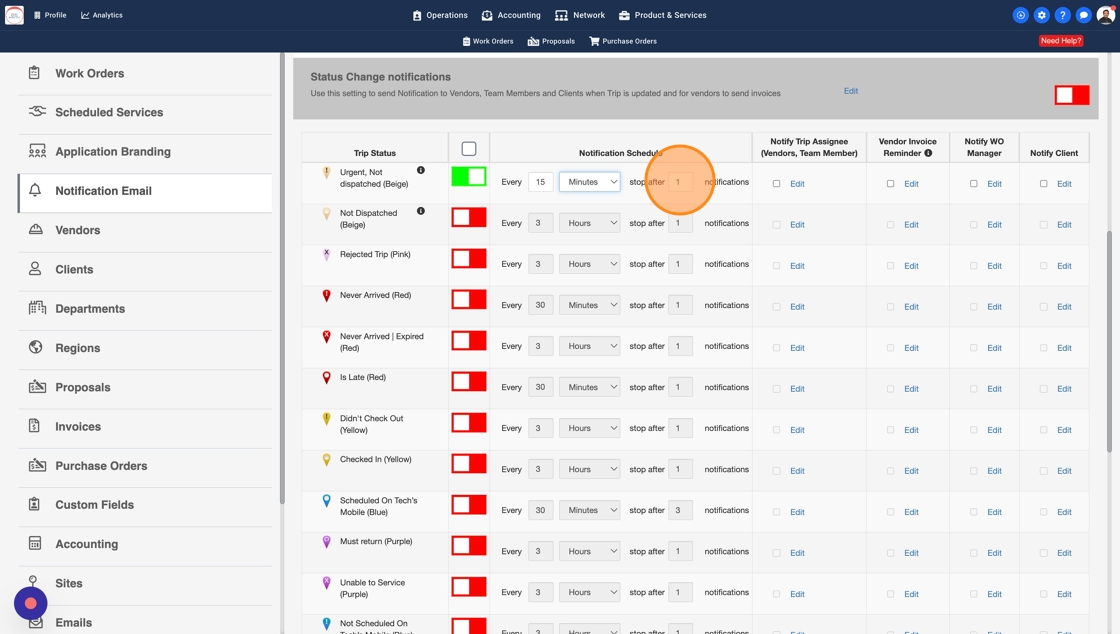Open Minutes dropdown for Never Arrived (Red) row

(x=590, y=305)
